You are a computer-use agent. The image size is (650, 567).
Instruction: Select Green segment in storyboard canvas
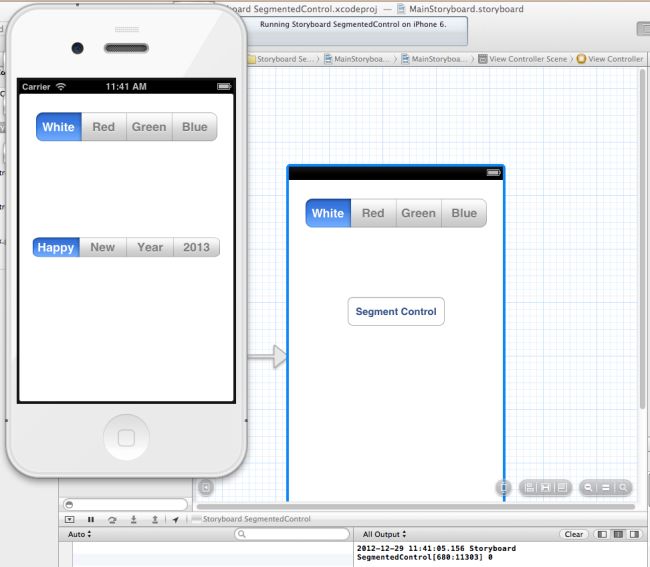click(x=419, y=213)
